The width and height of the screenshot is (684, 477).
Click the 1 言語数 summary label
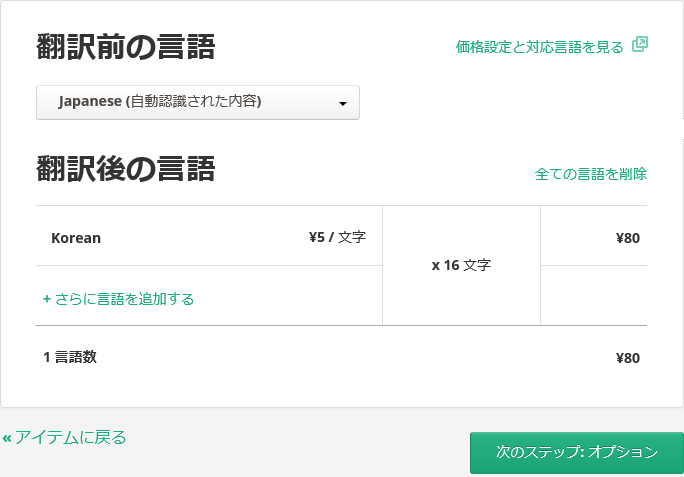tap(70, 357)
